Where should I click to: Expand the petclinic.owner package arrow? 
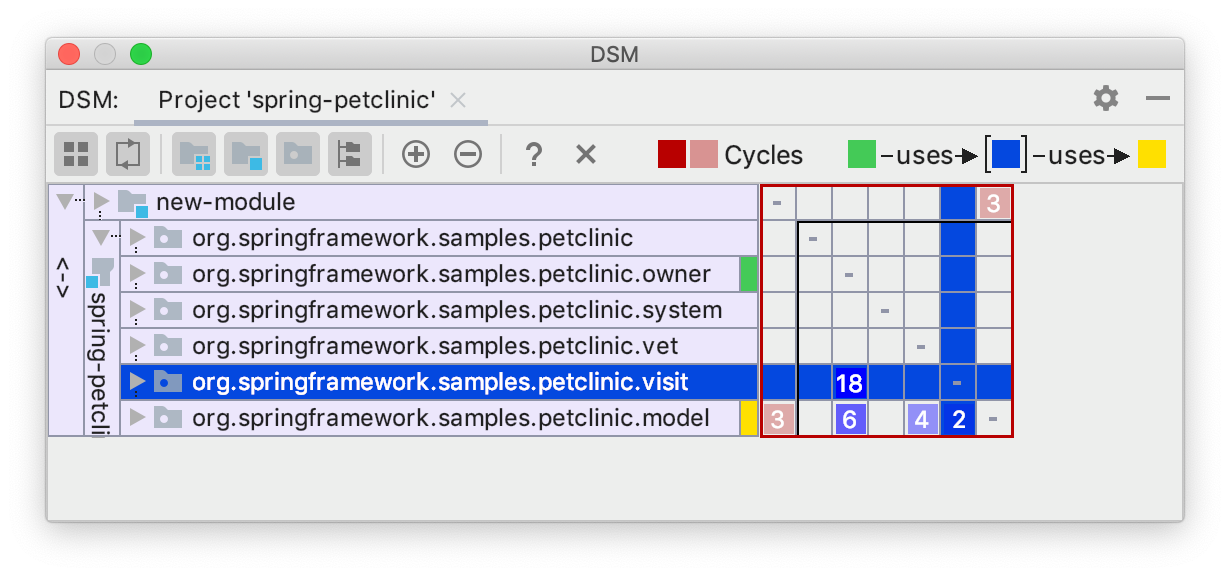[x=138, y=274]
